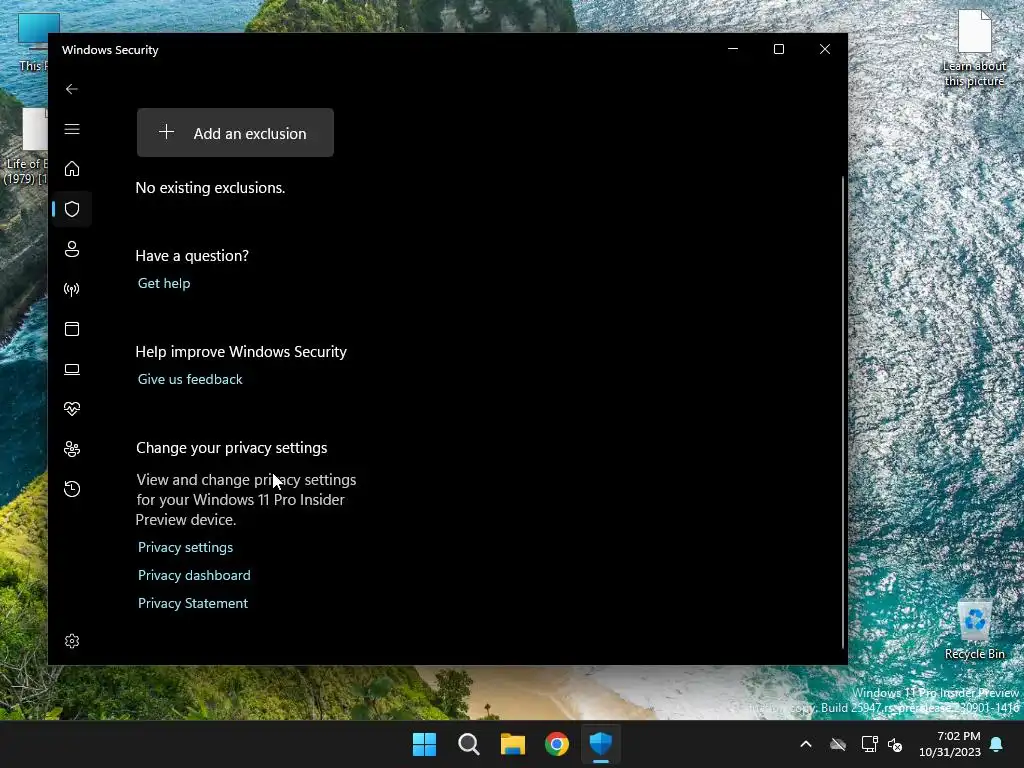Minimize the Windows Security window
Screen dimensions: 1024x768
tap(733, 49)
